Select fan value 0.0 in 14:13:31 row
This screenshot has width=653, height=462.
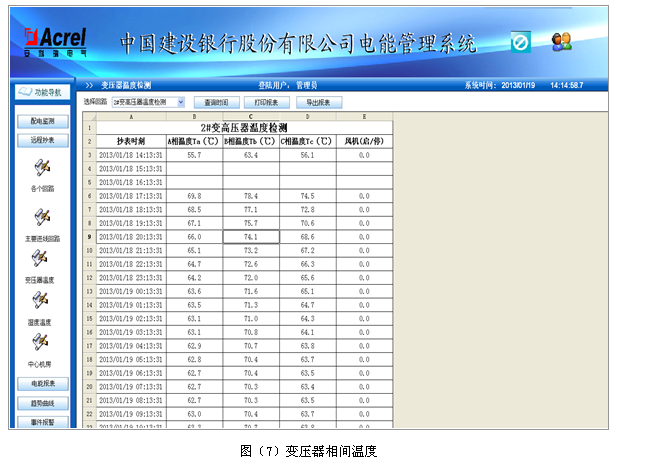click(x=364, y=155)
